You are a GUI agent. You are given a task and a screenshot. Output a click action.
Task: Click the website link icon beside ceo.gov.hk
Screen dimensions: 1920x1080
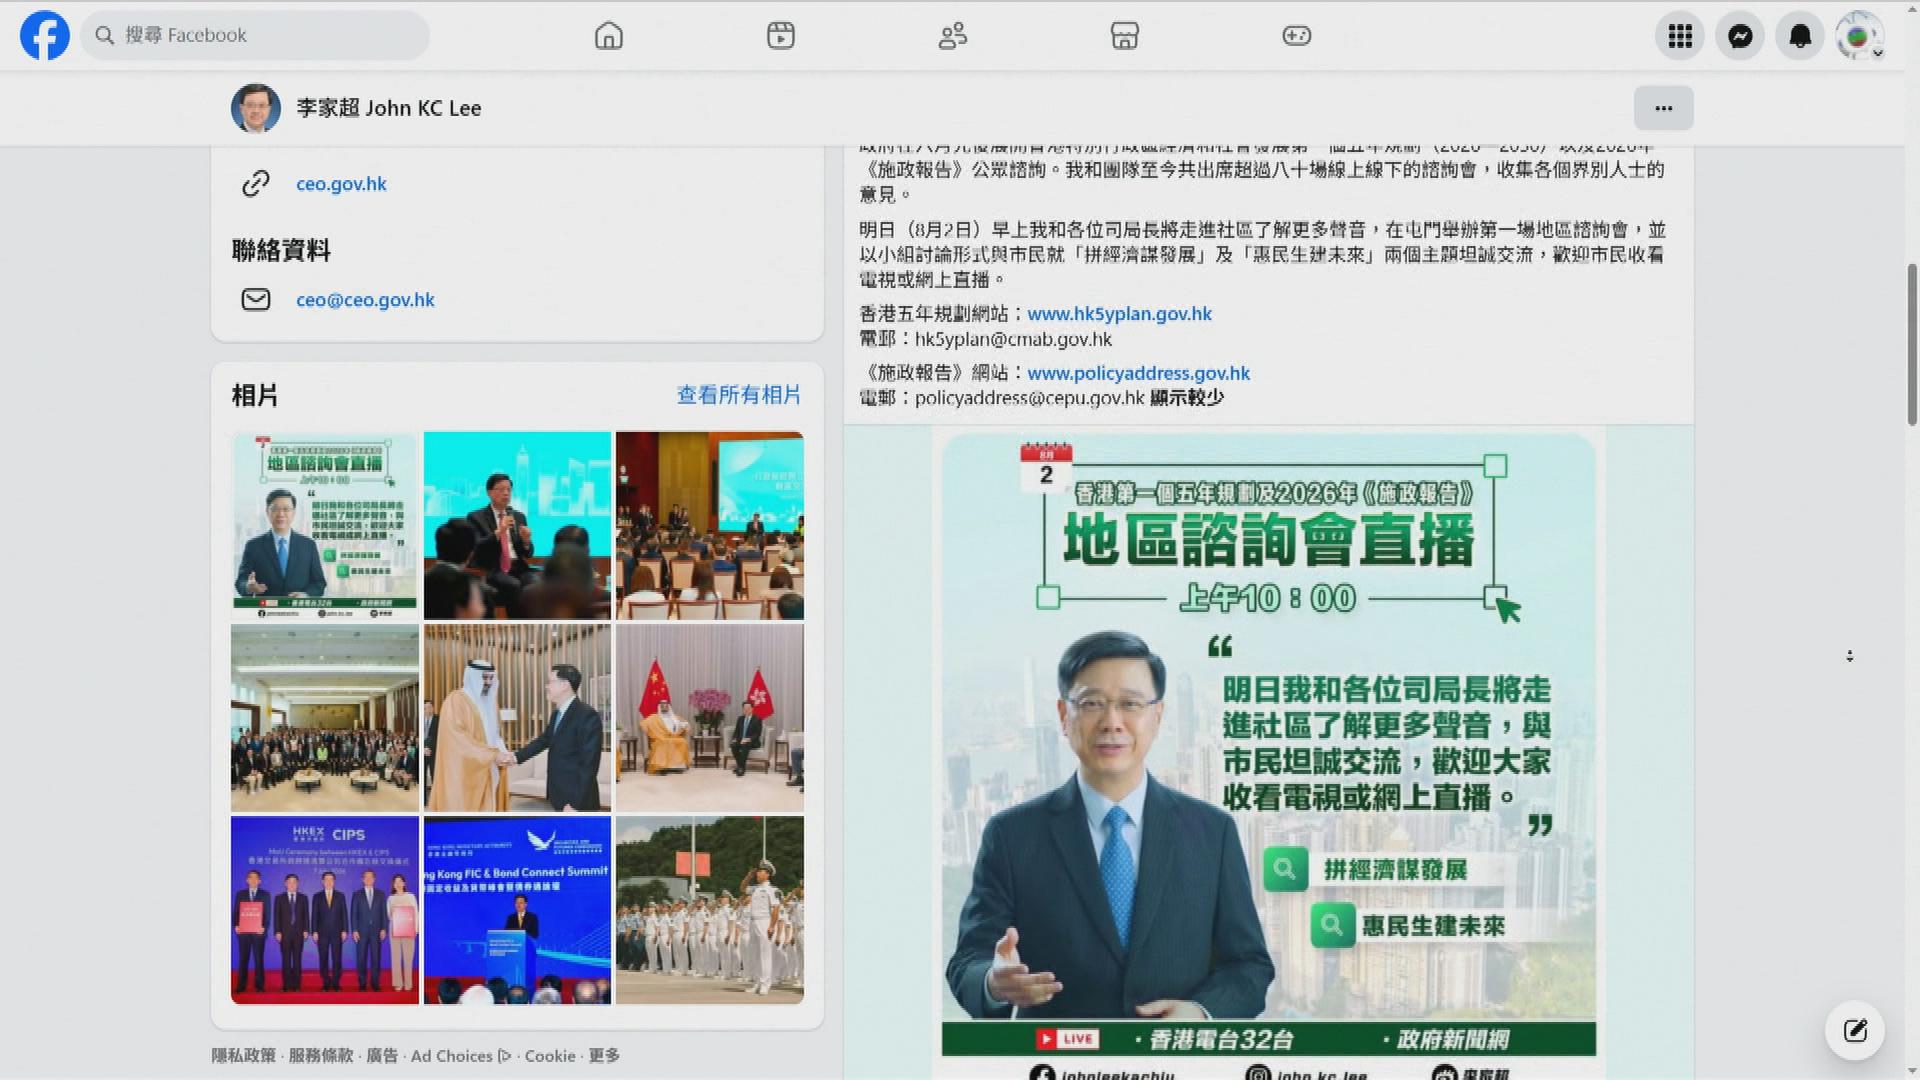pos(256,183)
